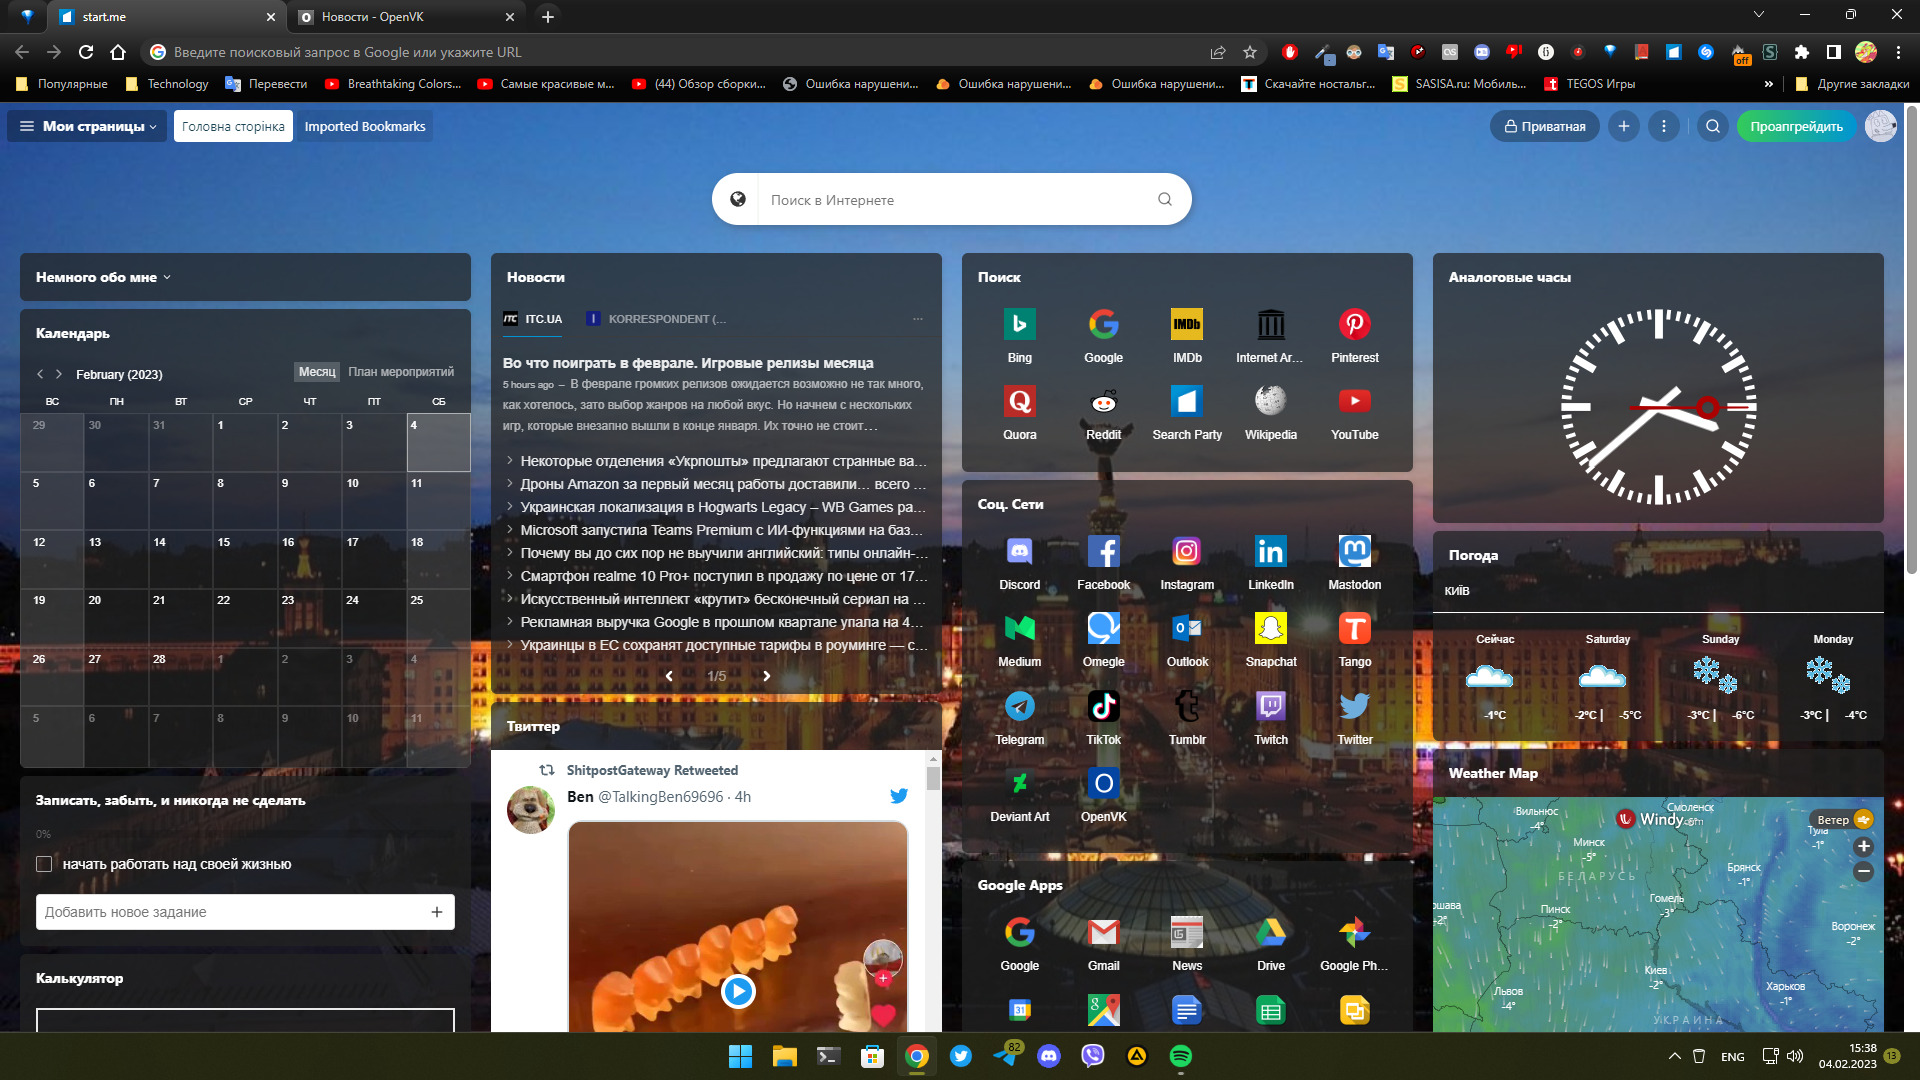Open Gmail in Google Apps widget
The height and width of the screenshot is (1080, 1920).
[1103, 933]
